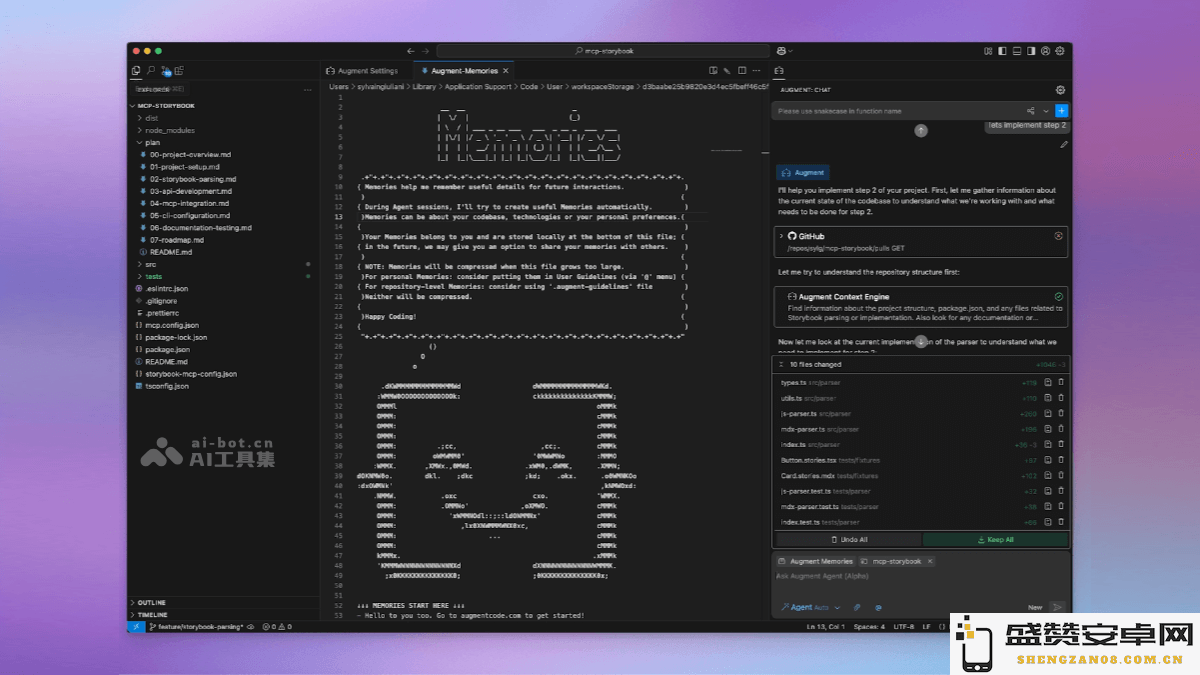Viewport: 1200px width, 675px height.
Task: Click the Augment Memories context chip
Action: click(x=816, y=561)
